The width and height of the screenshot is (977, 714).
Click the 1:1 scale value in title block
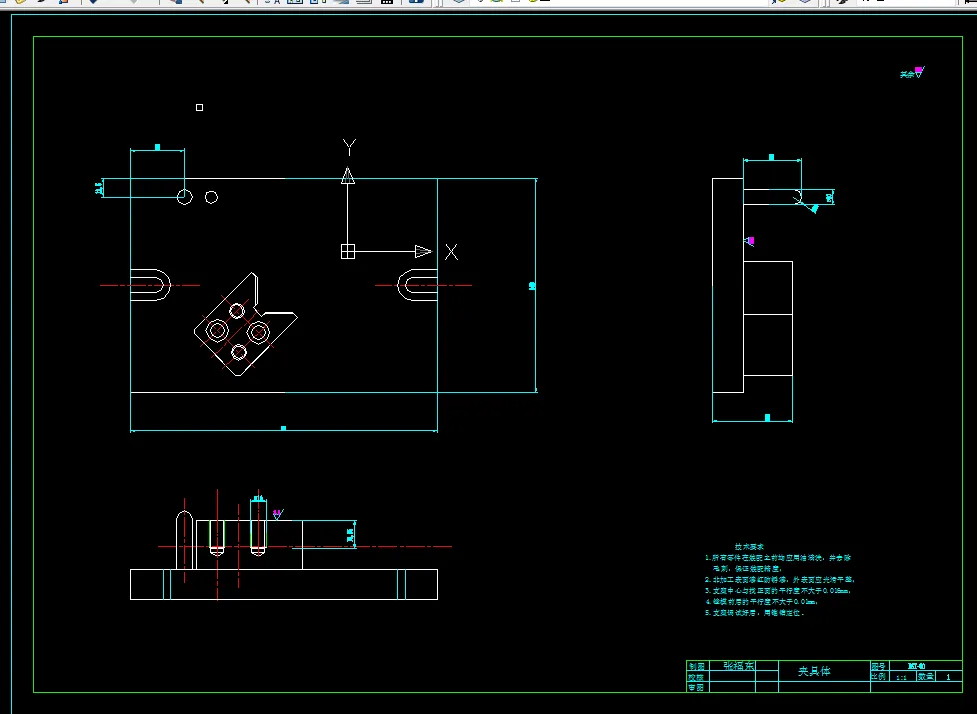pos(901,677)
